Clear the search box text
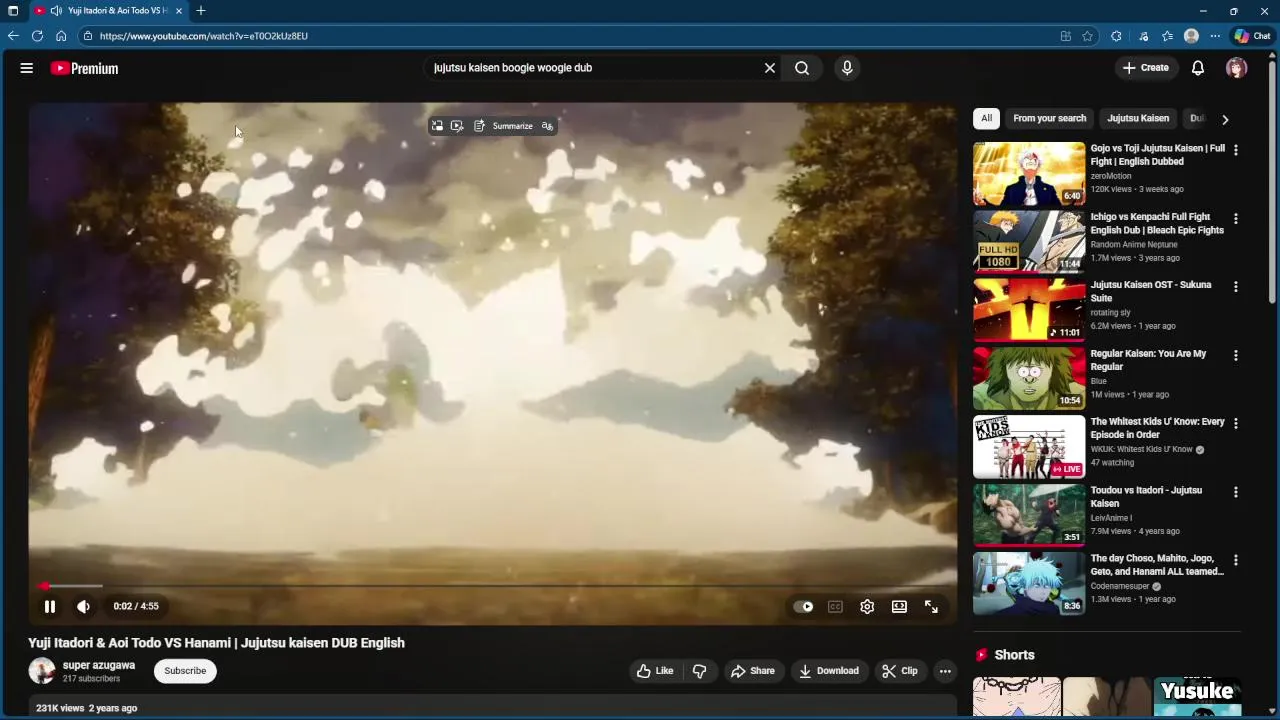This screenshot has height=720, width=1280. 770,68
